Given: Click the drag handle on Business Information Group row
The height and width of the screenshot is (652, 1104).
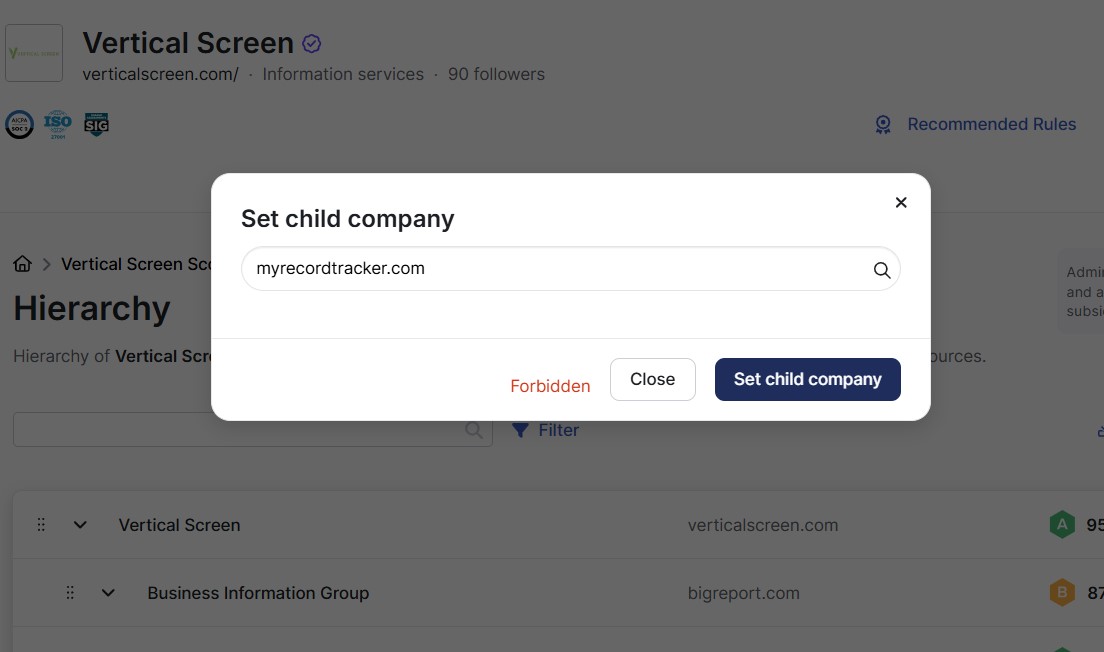Looking at the screenshot, I should click(70, 593).
